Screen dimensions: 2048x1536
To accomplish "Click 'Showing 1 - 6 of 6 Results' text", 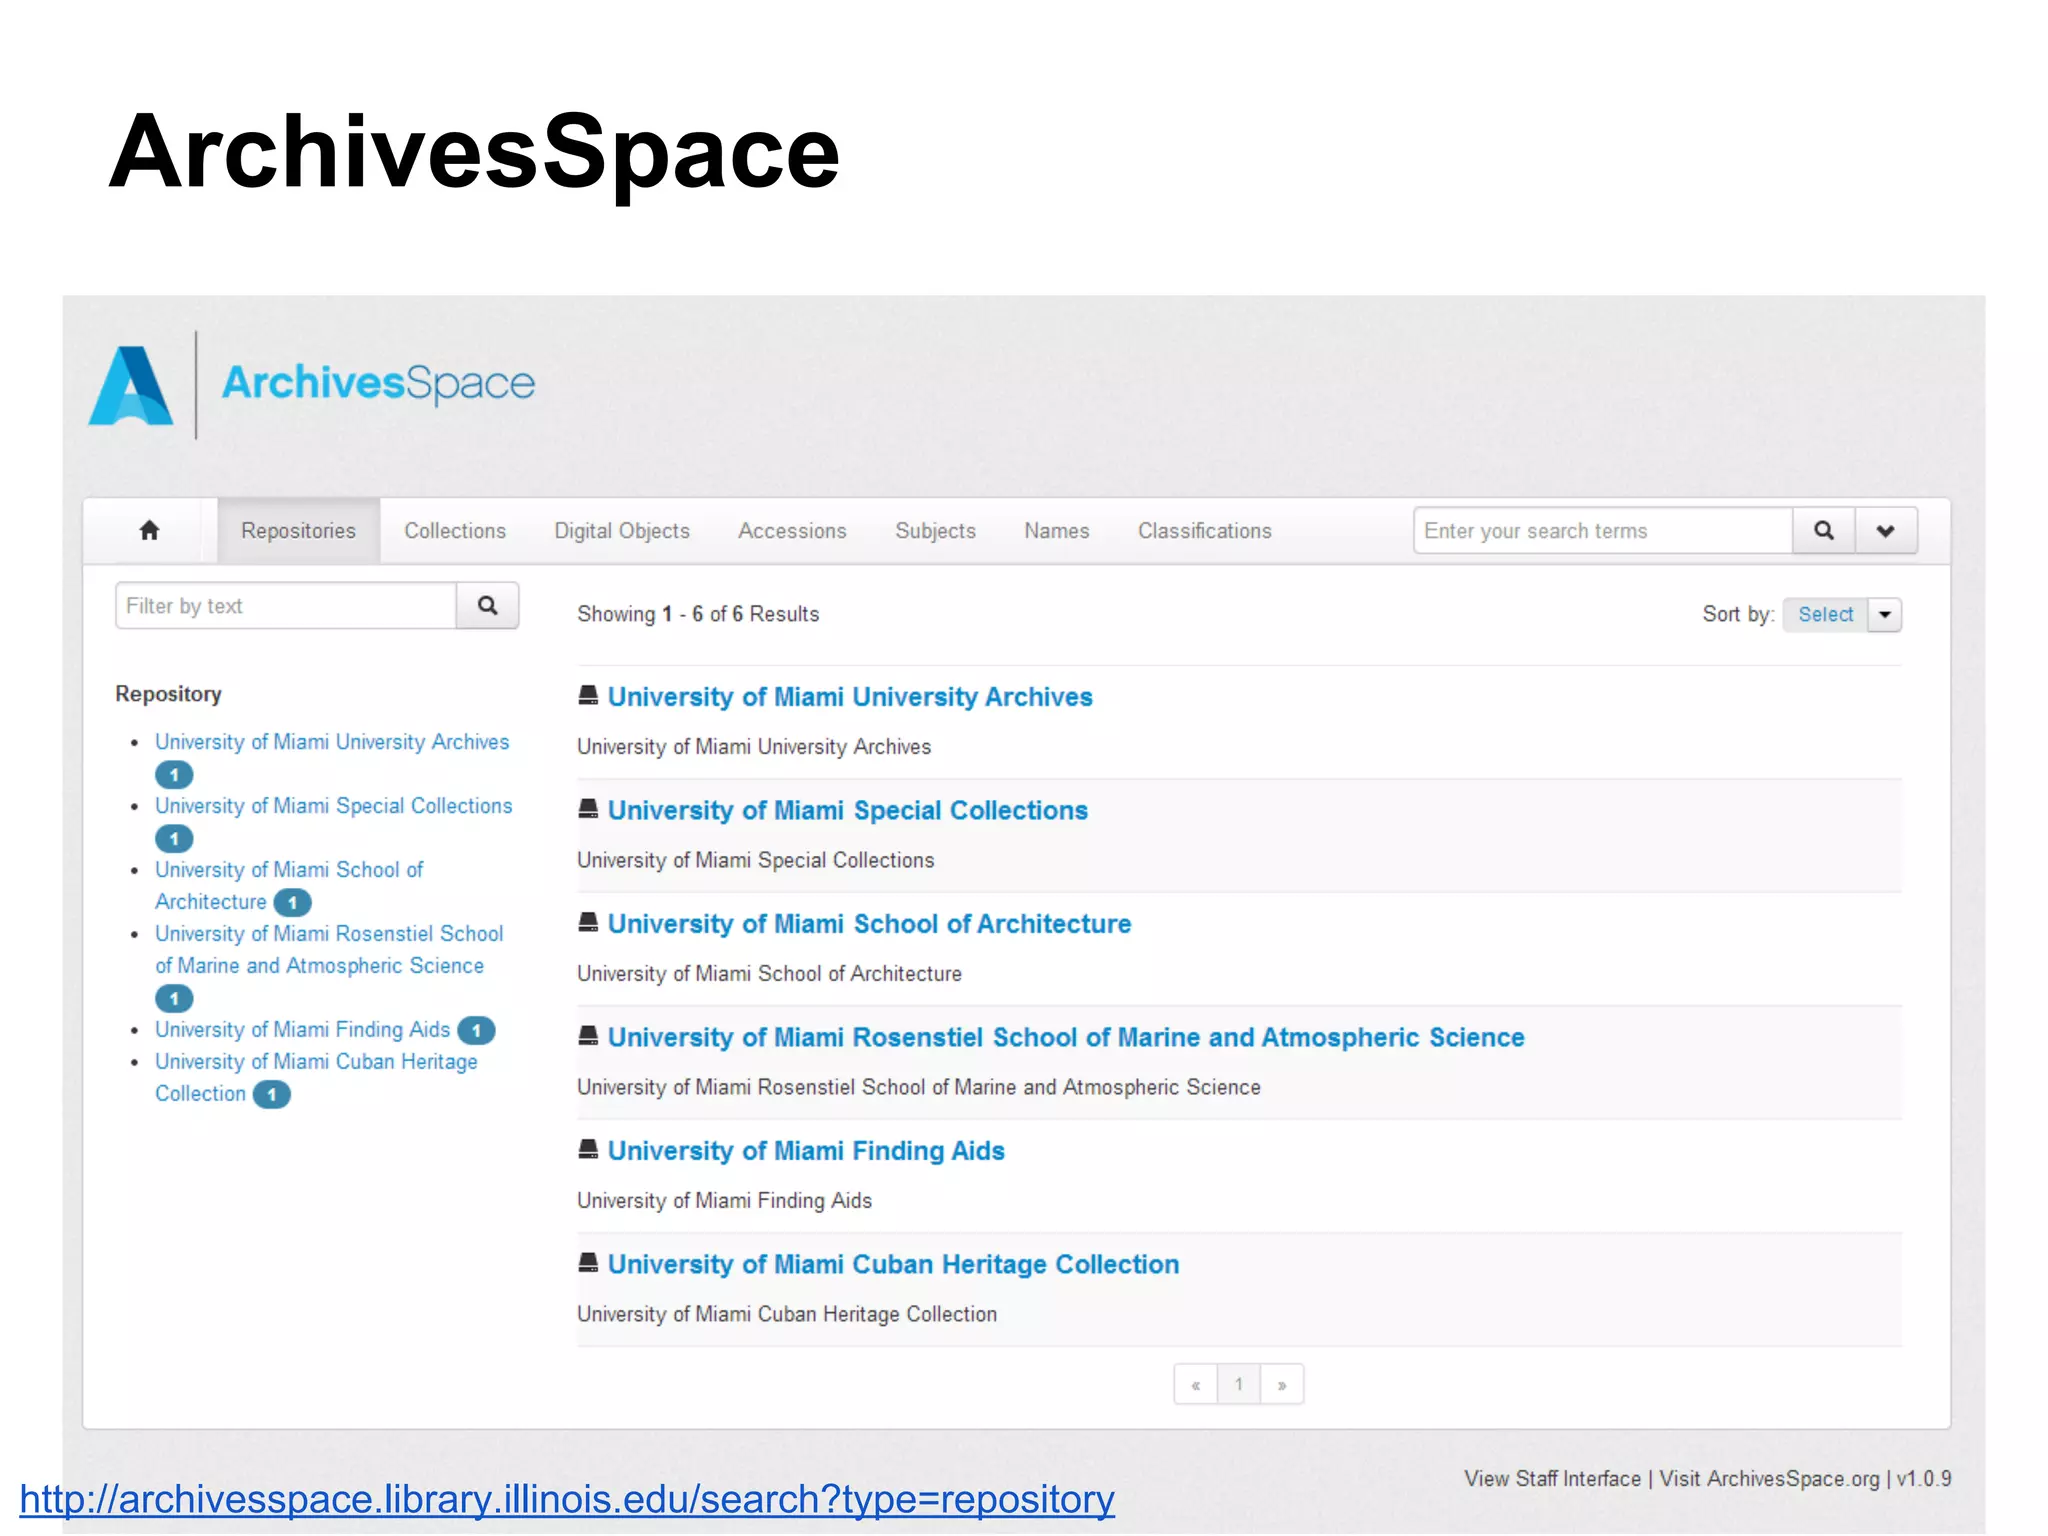I will [x=698, y=614].
